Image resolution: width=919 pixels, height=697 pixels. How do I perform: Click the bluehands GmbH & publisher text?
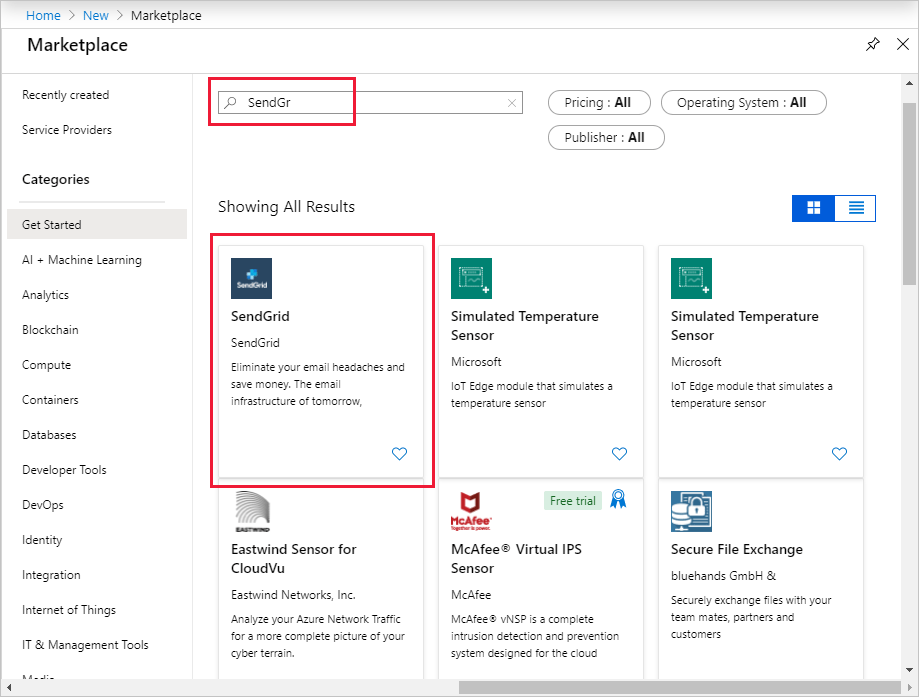[x=723, y=576]
